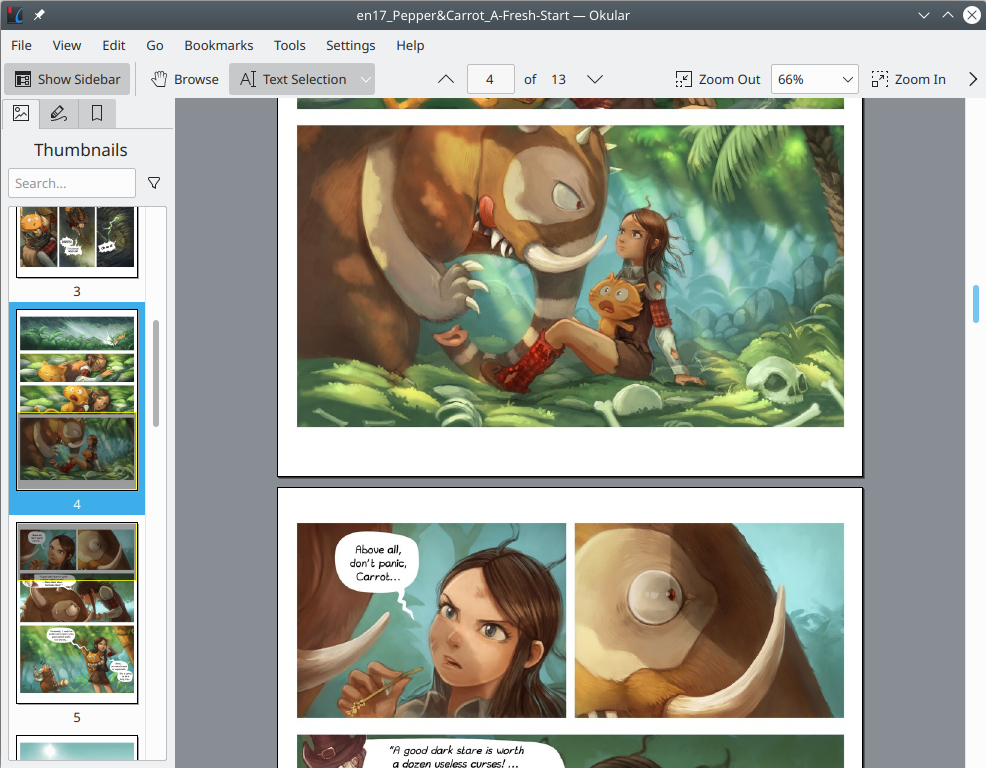Open the Tools menu
The width and height of the screenshot is (986, 768).
click(289, 45)
